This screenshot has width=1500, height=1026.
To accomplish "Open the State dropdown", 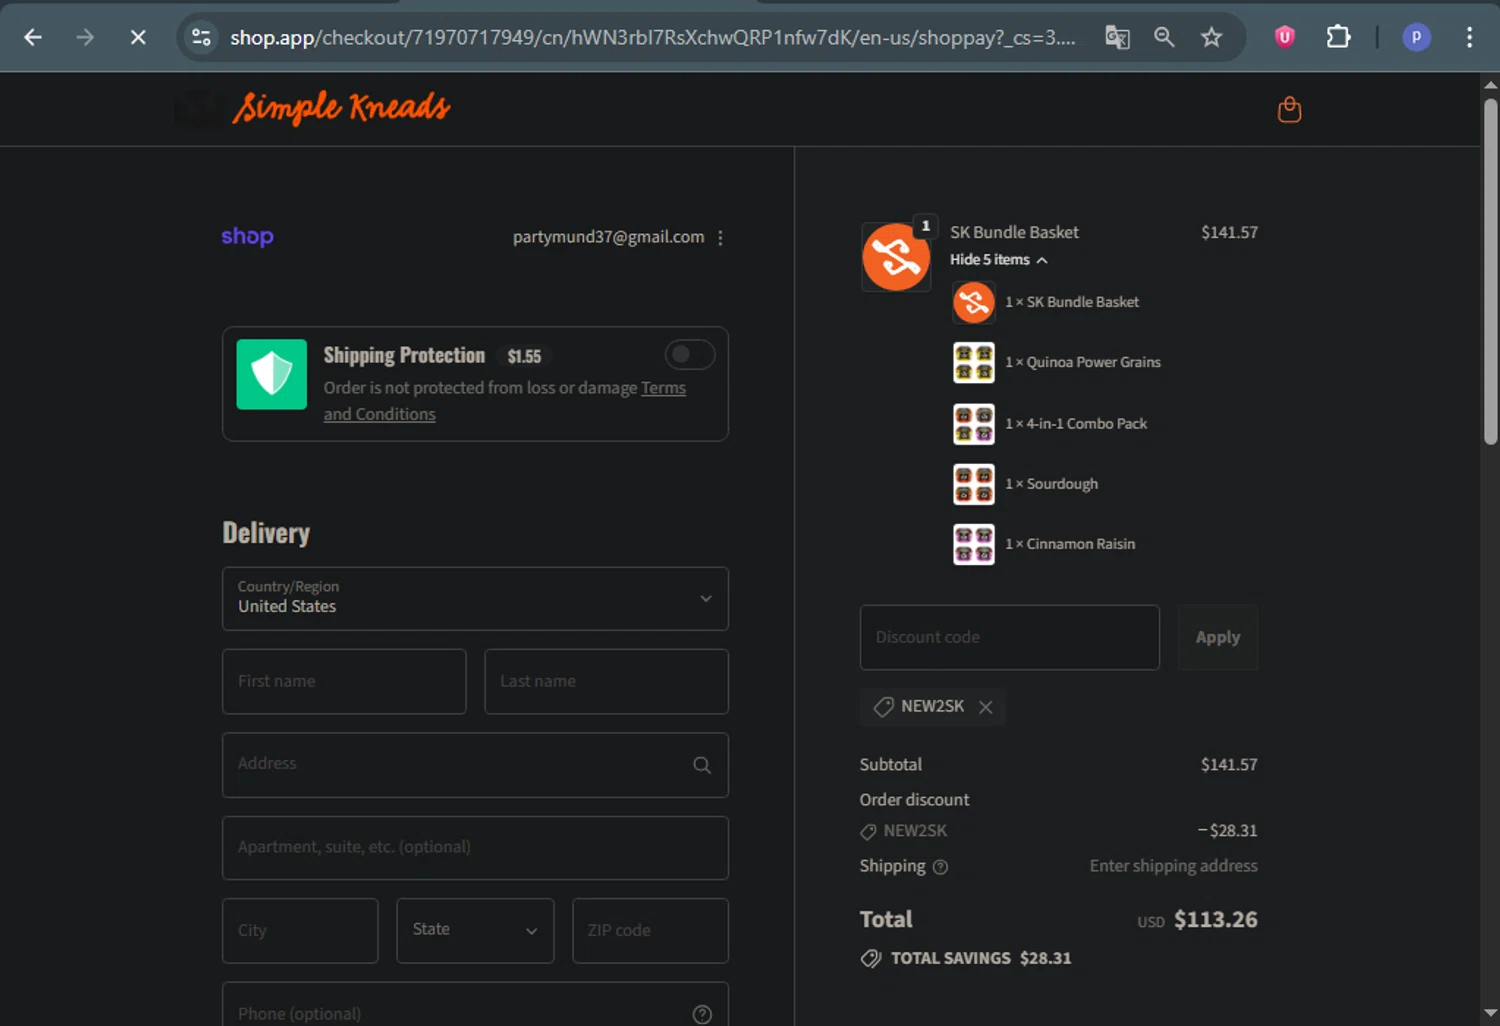I will click(475, 930).
